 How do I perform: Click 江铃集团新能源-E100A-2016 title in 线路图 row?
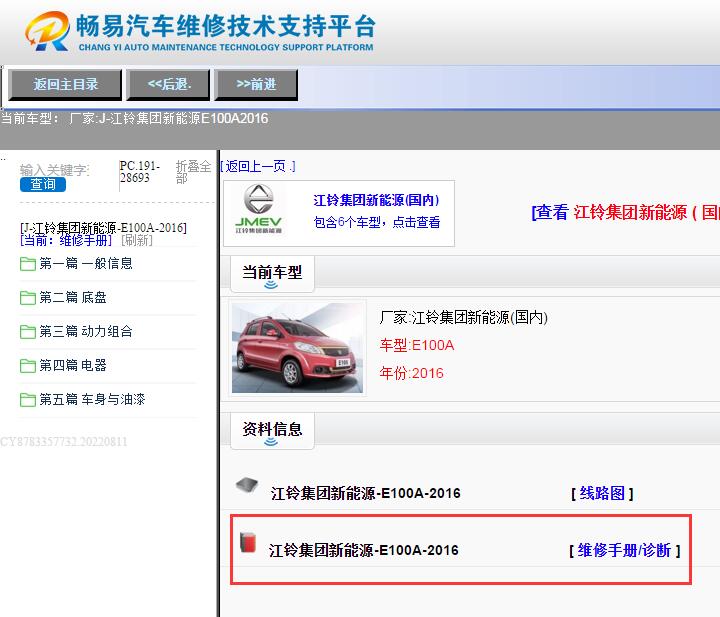[x=366, y=494]
